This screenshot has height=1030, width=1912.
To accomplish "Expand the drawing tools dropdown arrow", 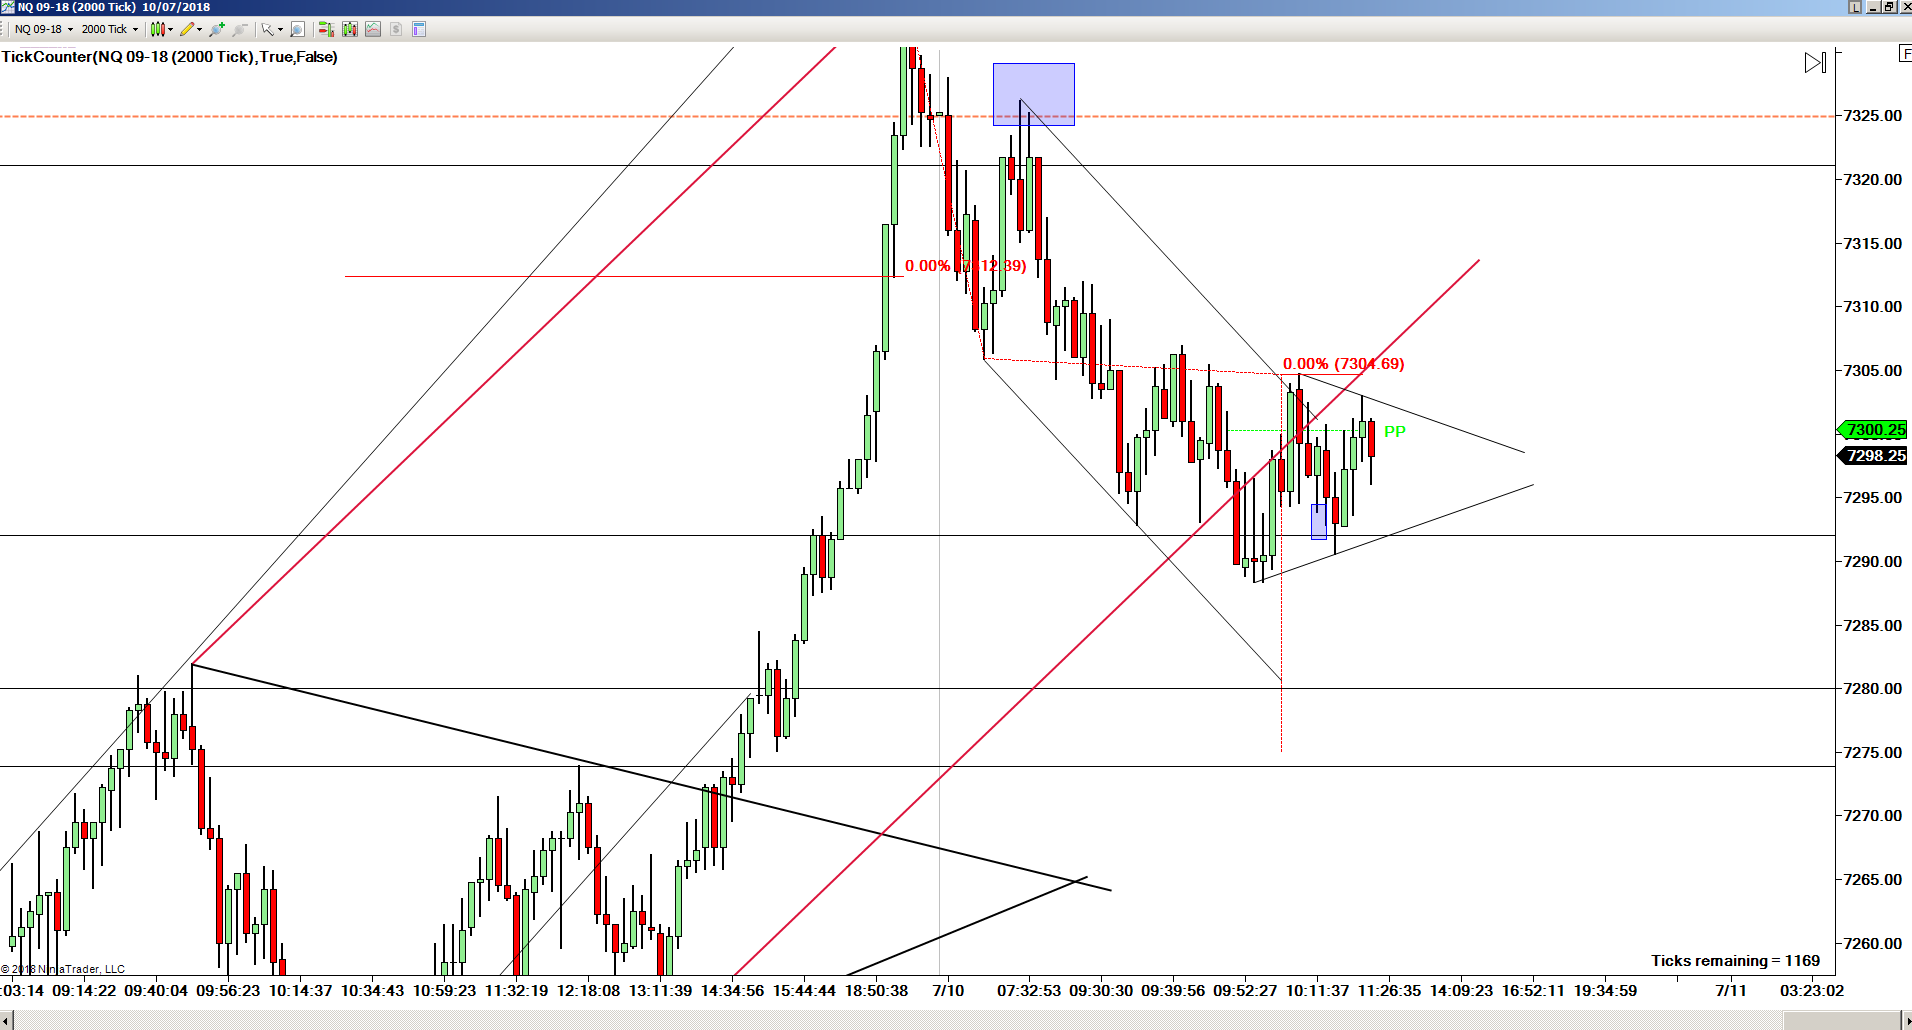I will pyautogui.click(x=200, y=30).
